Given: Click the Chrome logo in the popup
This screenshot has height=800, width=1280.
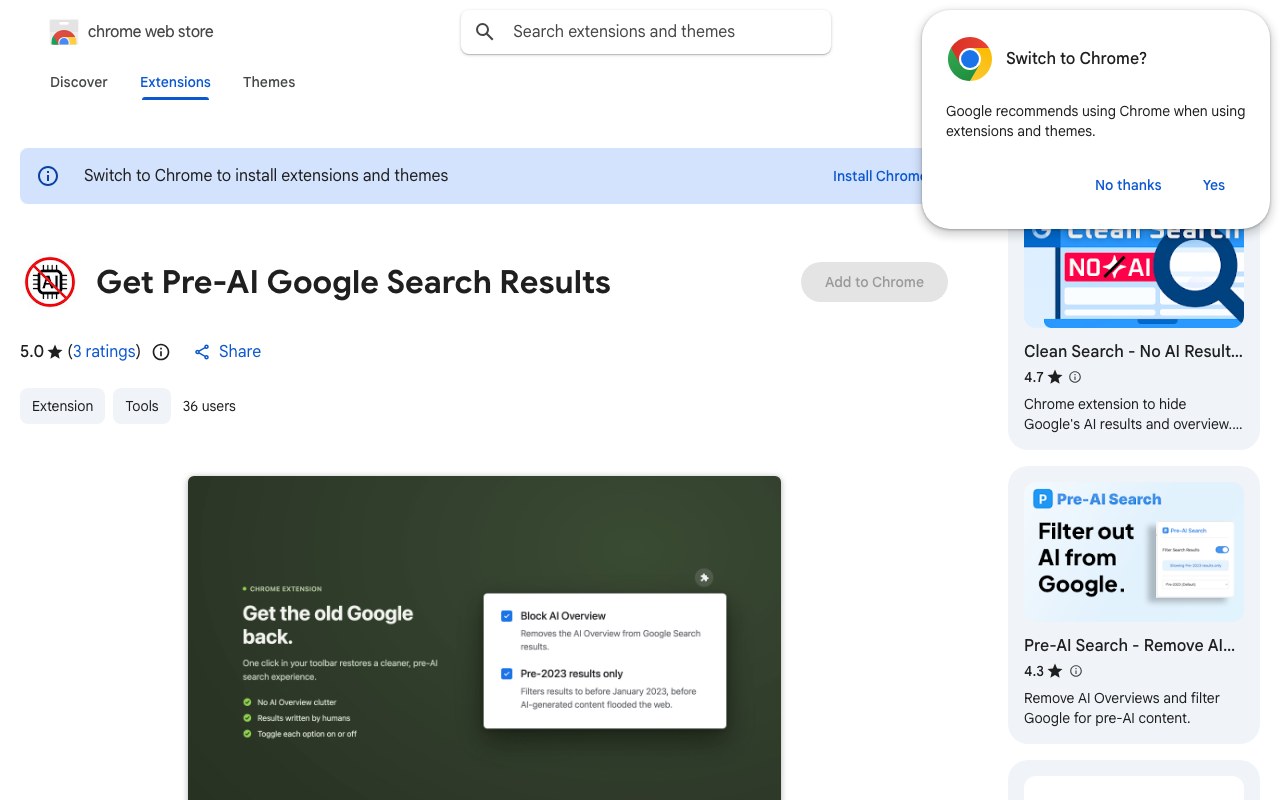Looking at the screenshot, I should [969, 59].
